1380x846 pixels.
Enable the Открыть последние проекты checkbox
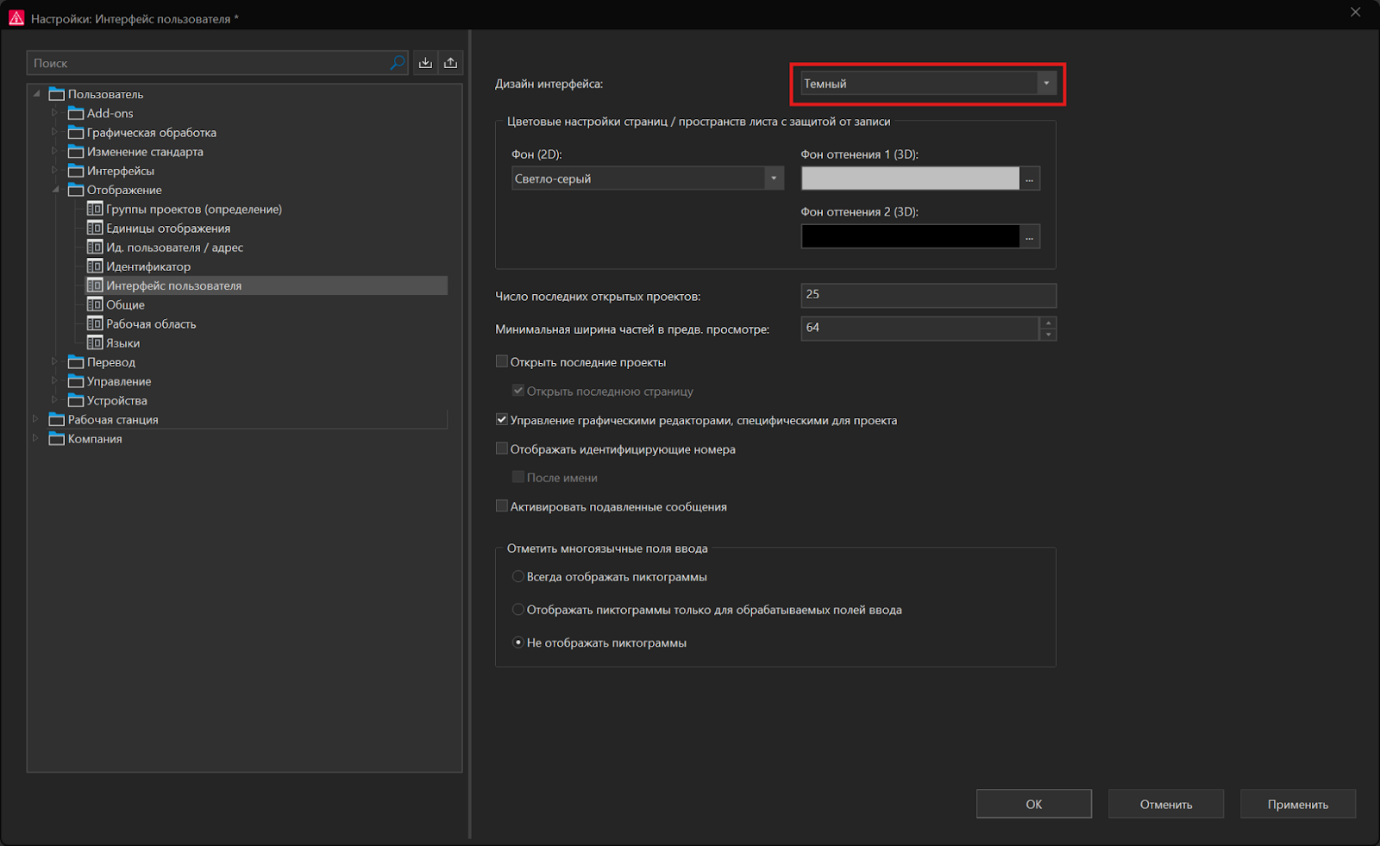[501, 362]
